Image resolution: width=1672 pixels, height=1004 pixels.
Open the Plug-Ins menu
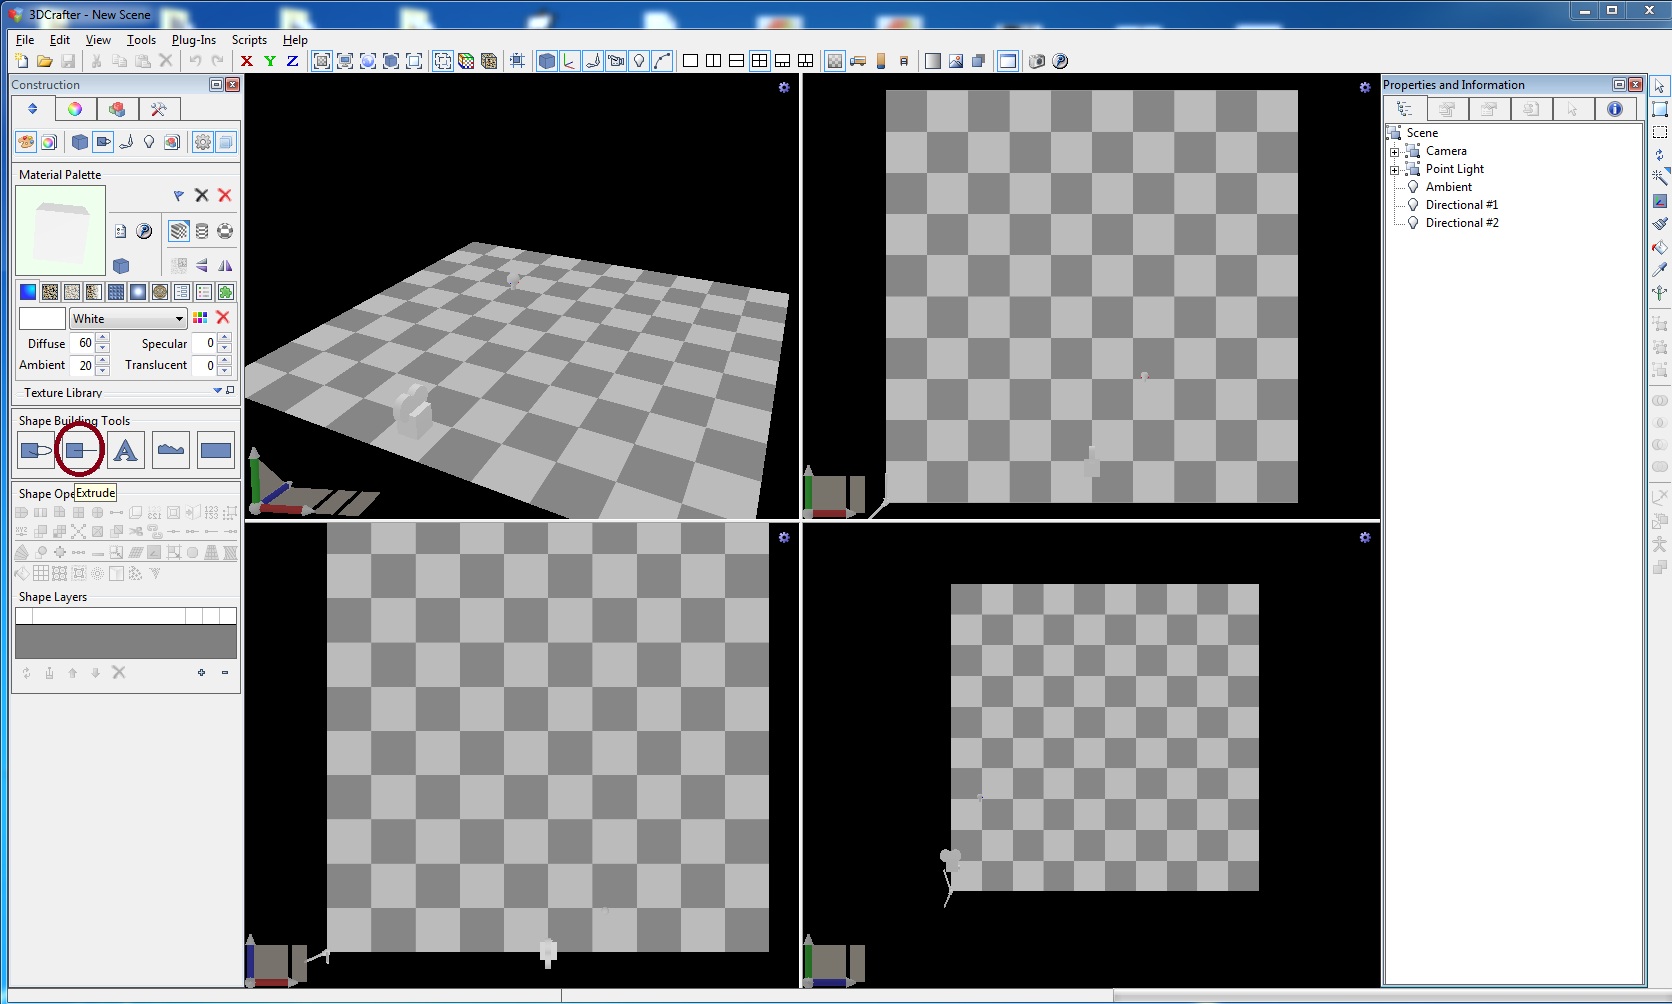pos(194,40)
